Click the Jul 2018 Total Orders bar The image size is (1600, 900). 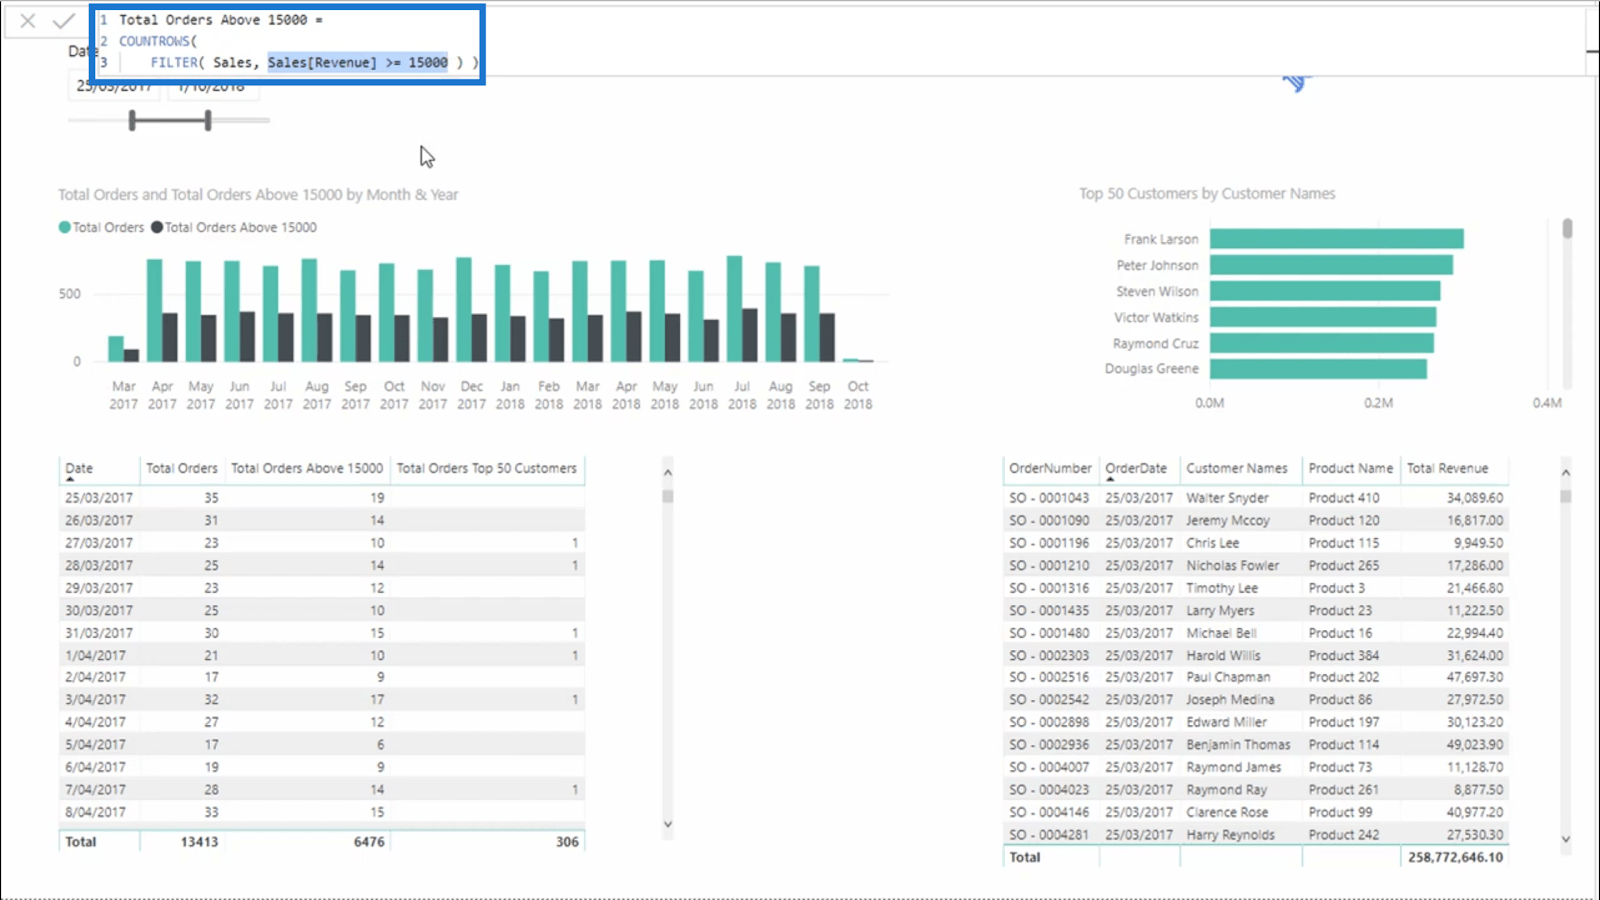tap(734, 309)
